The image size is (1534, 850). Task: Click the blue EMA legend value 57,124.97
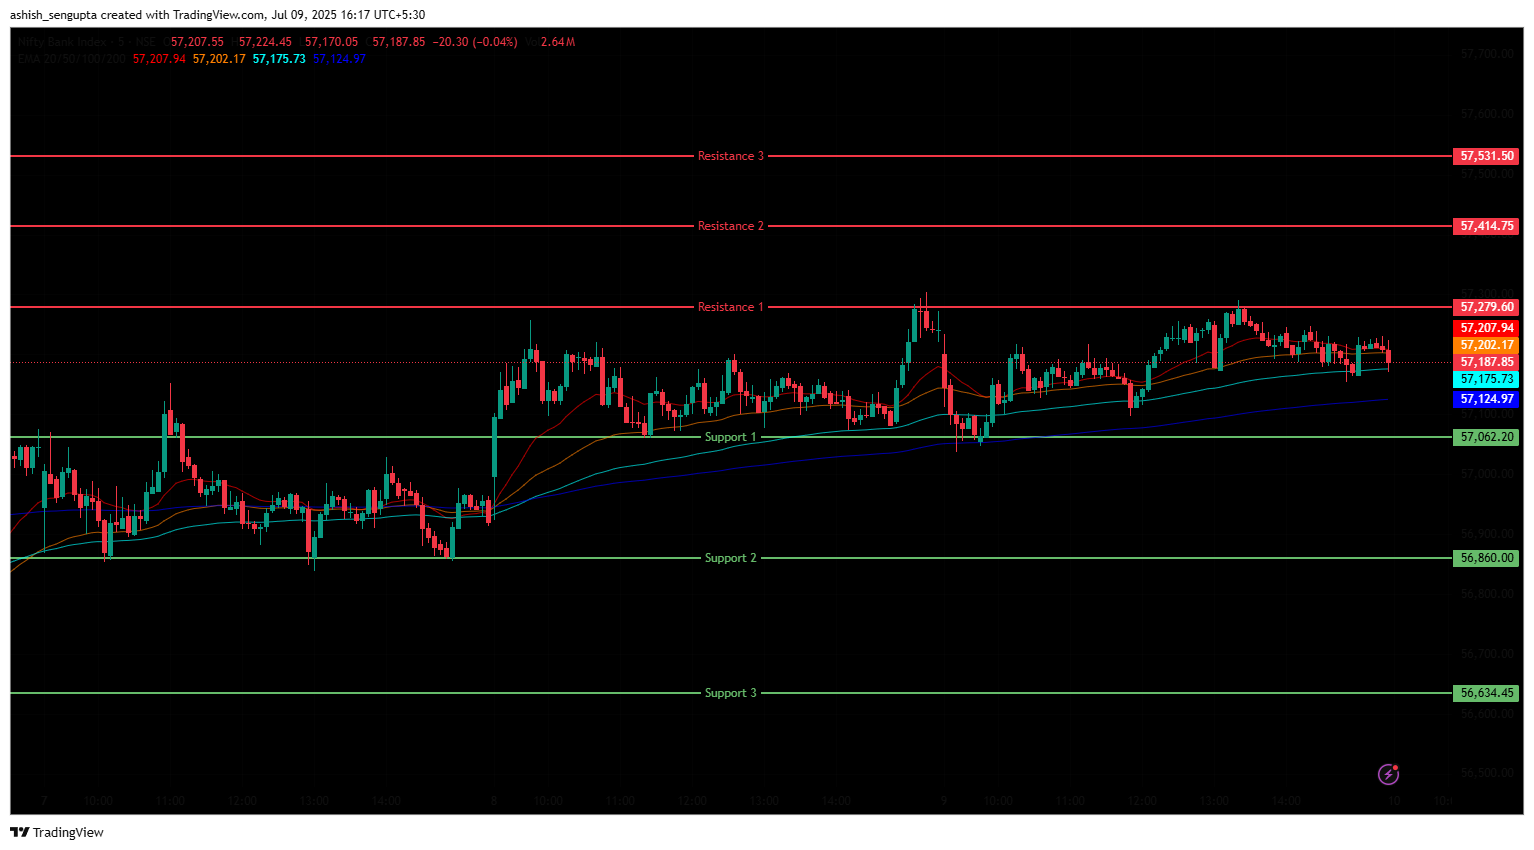pyautogui.click(x=339, y=59)
